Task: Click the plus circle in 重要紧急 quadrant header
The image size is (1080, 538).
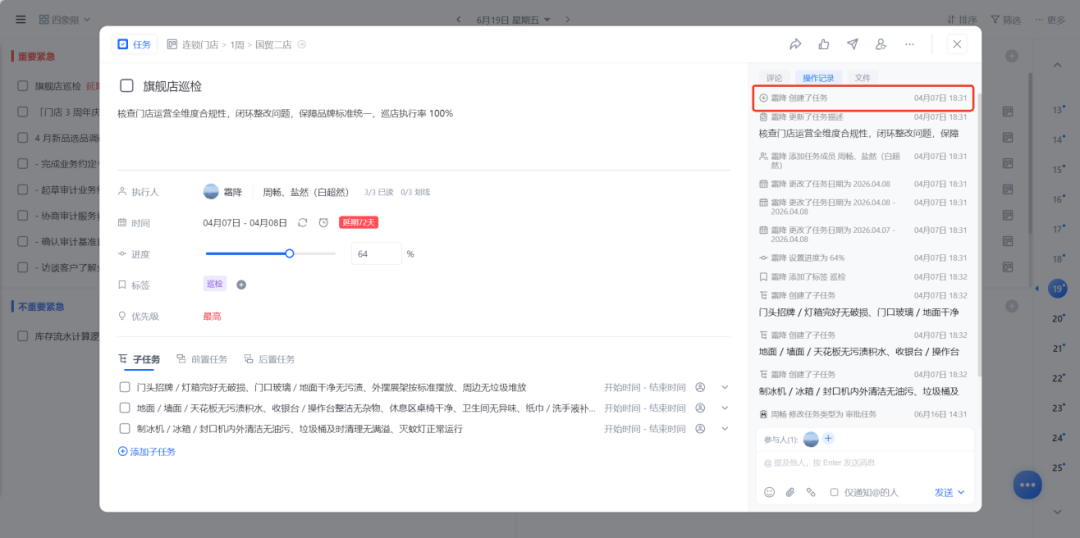Action: click(x=1011, y=56)
